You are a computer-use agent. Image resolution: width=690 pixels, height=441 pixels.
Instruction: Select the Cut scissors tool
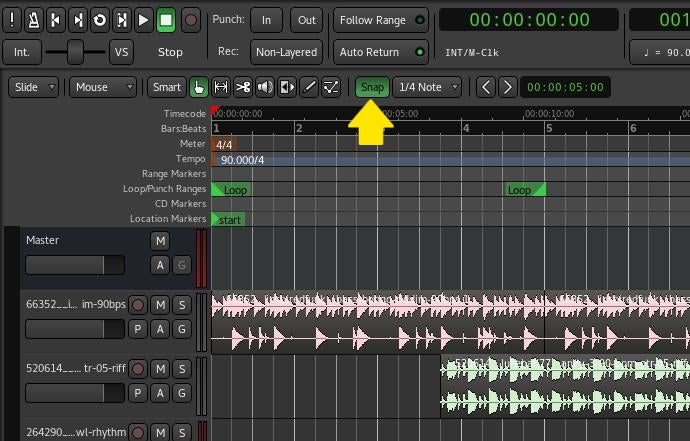click(243, 87)
